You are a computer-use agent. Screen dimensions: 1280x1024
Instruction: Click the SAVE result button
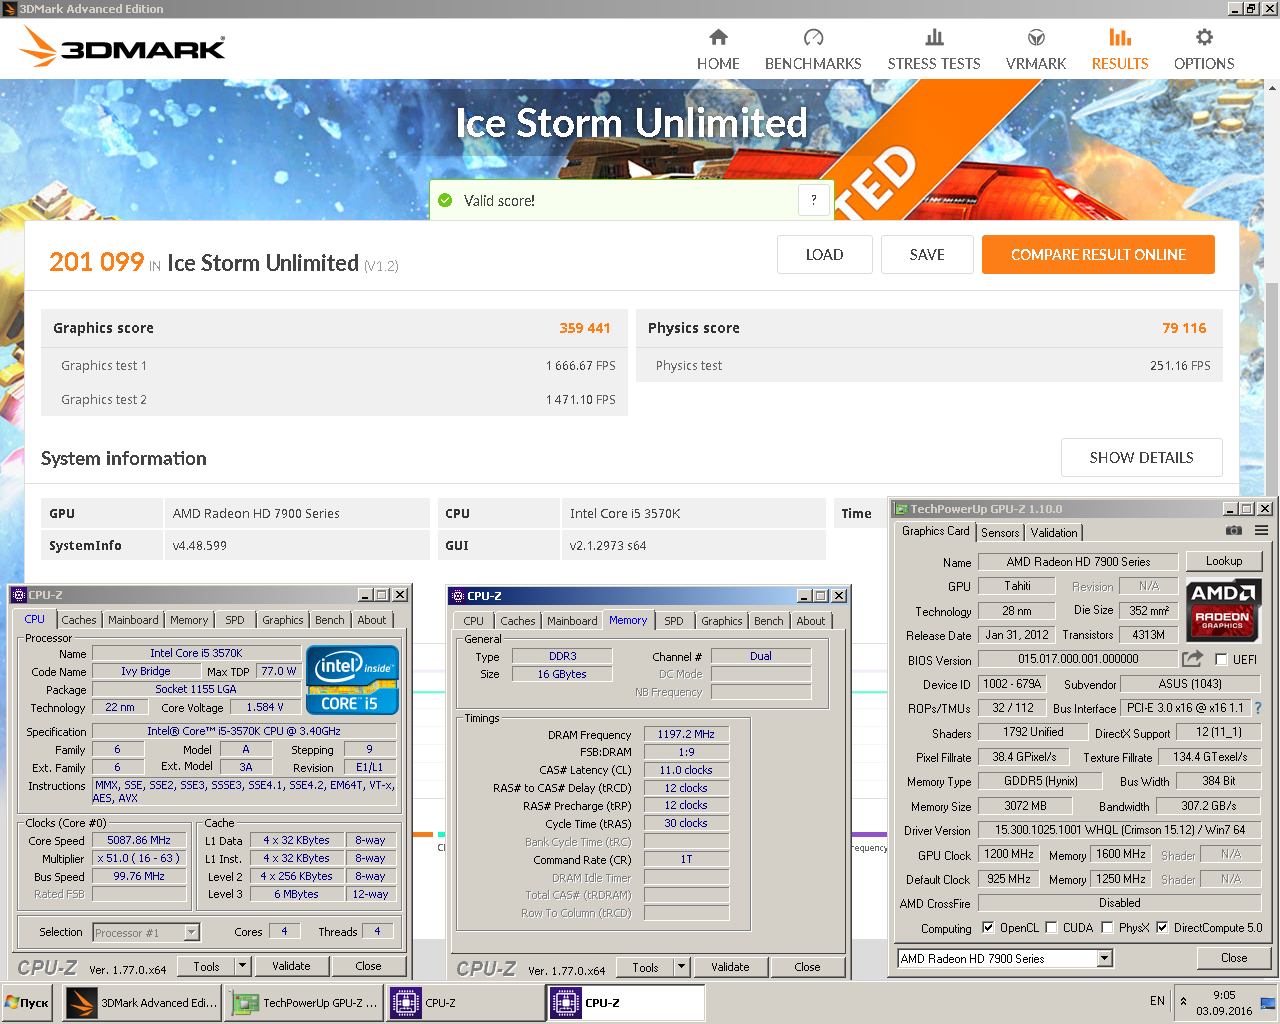pos(927,255)
